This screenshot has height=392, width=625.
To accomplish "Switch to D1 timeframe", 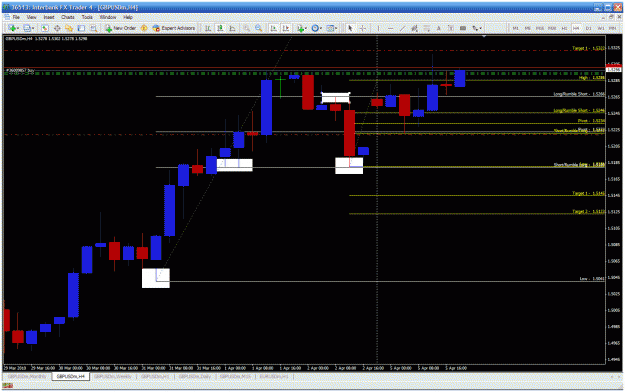I will pyautogui.click(x=589, y=28).
